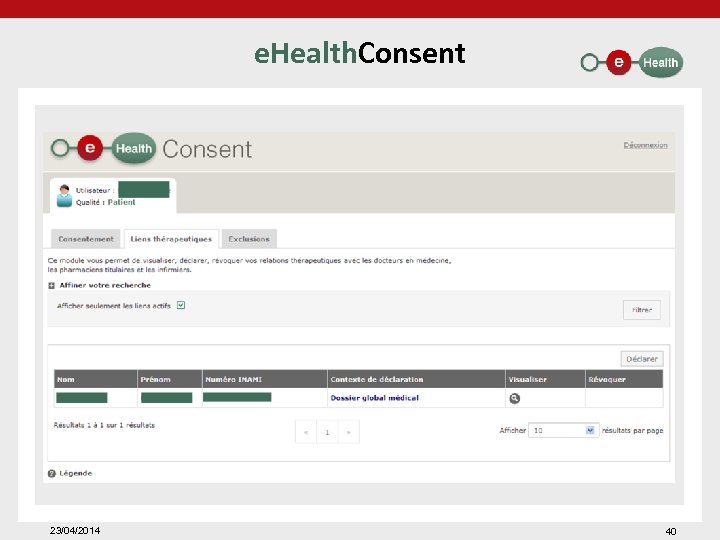Viewport: 720px width, 540px height.
Task: Click the magnifier Visualiser icon in the row
Action: click(514, 399)
